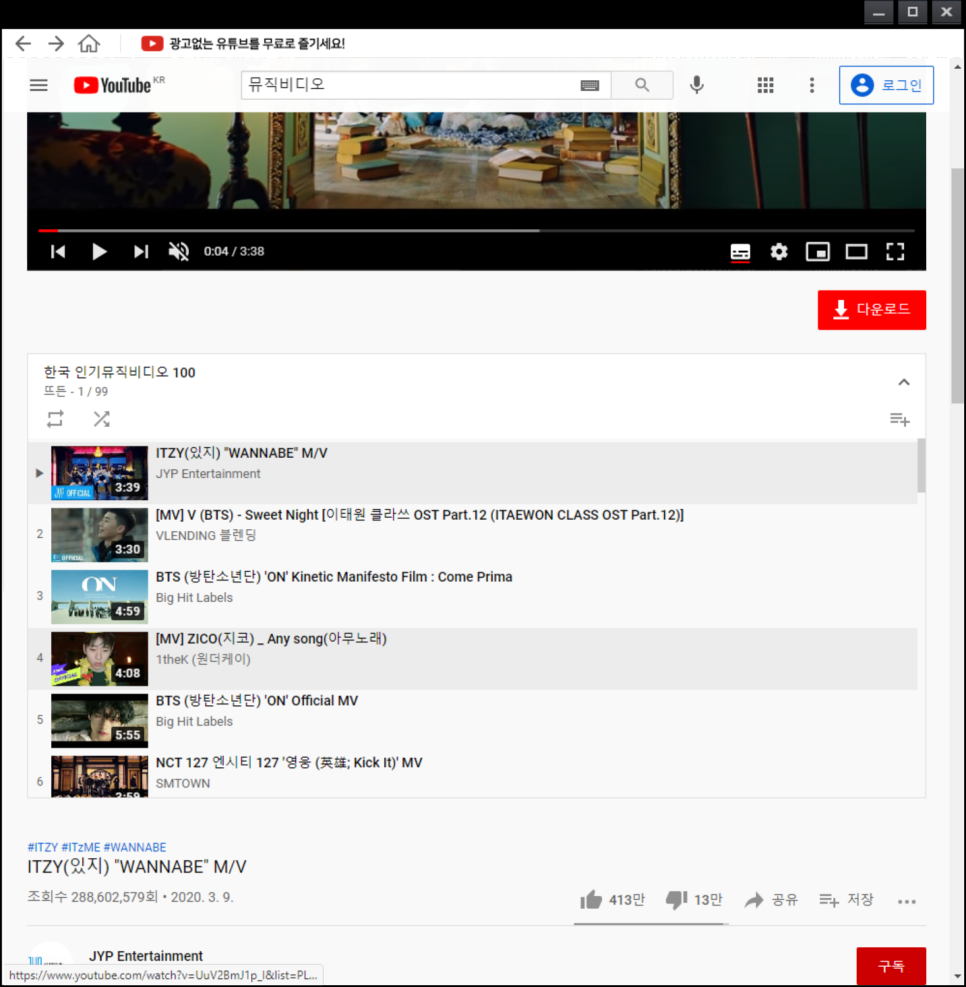Open the on-screen keyboard in search box
Screen dimensions: 966x987
[x=590, y=85]
